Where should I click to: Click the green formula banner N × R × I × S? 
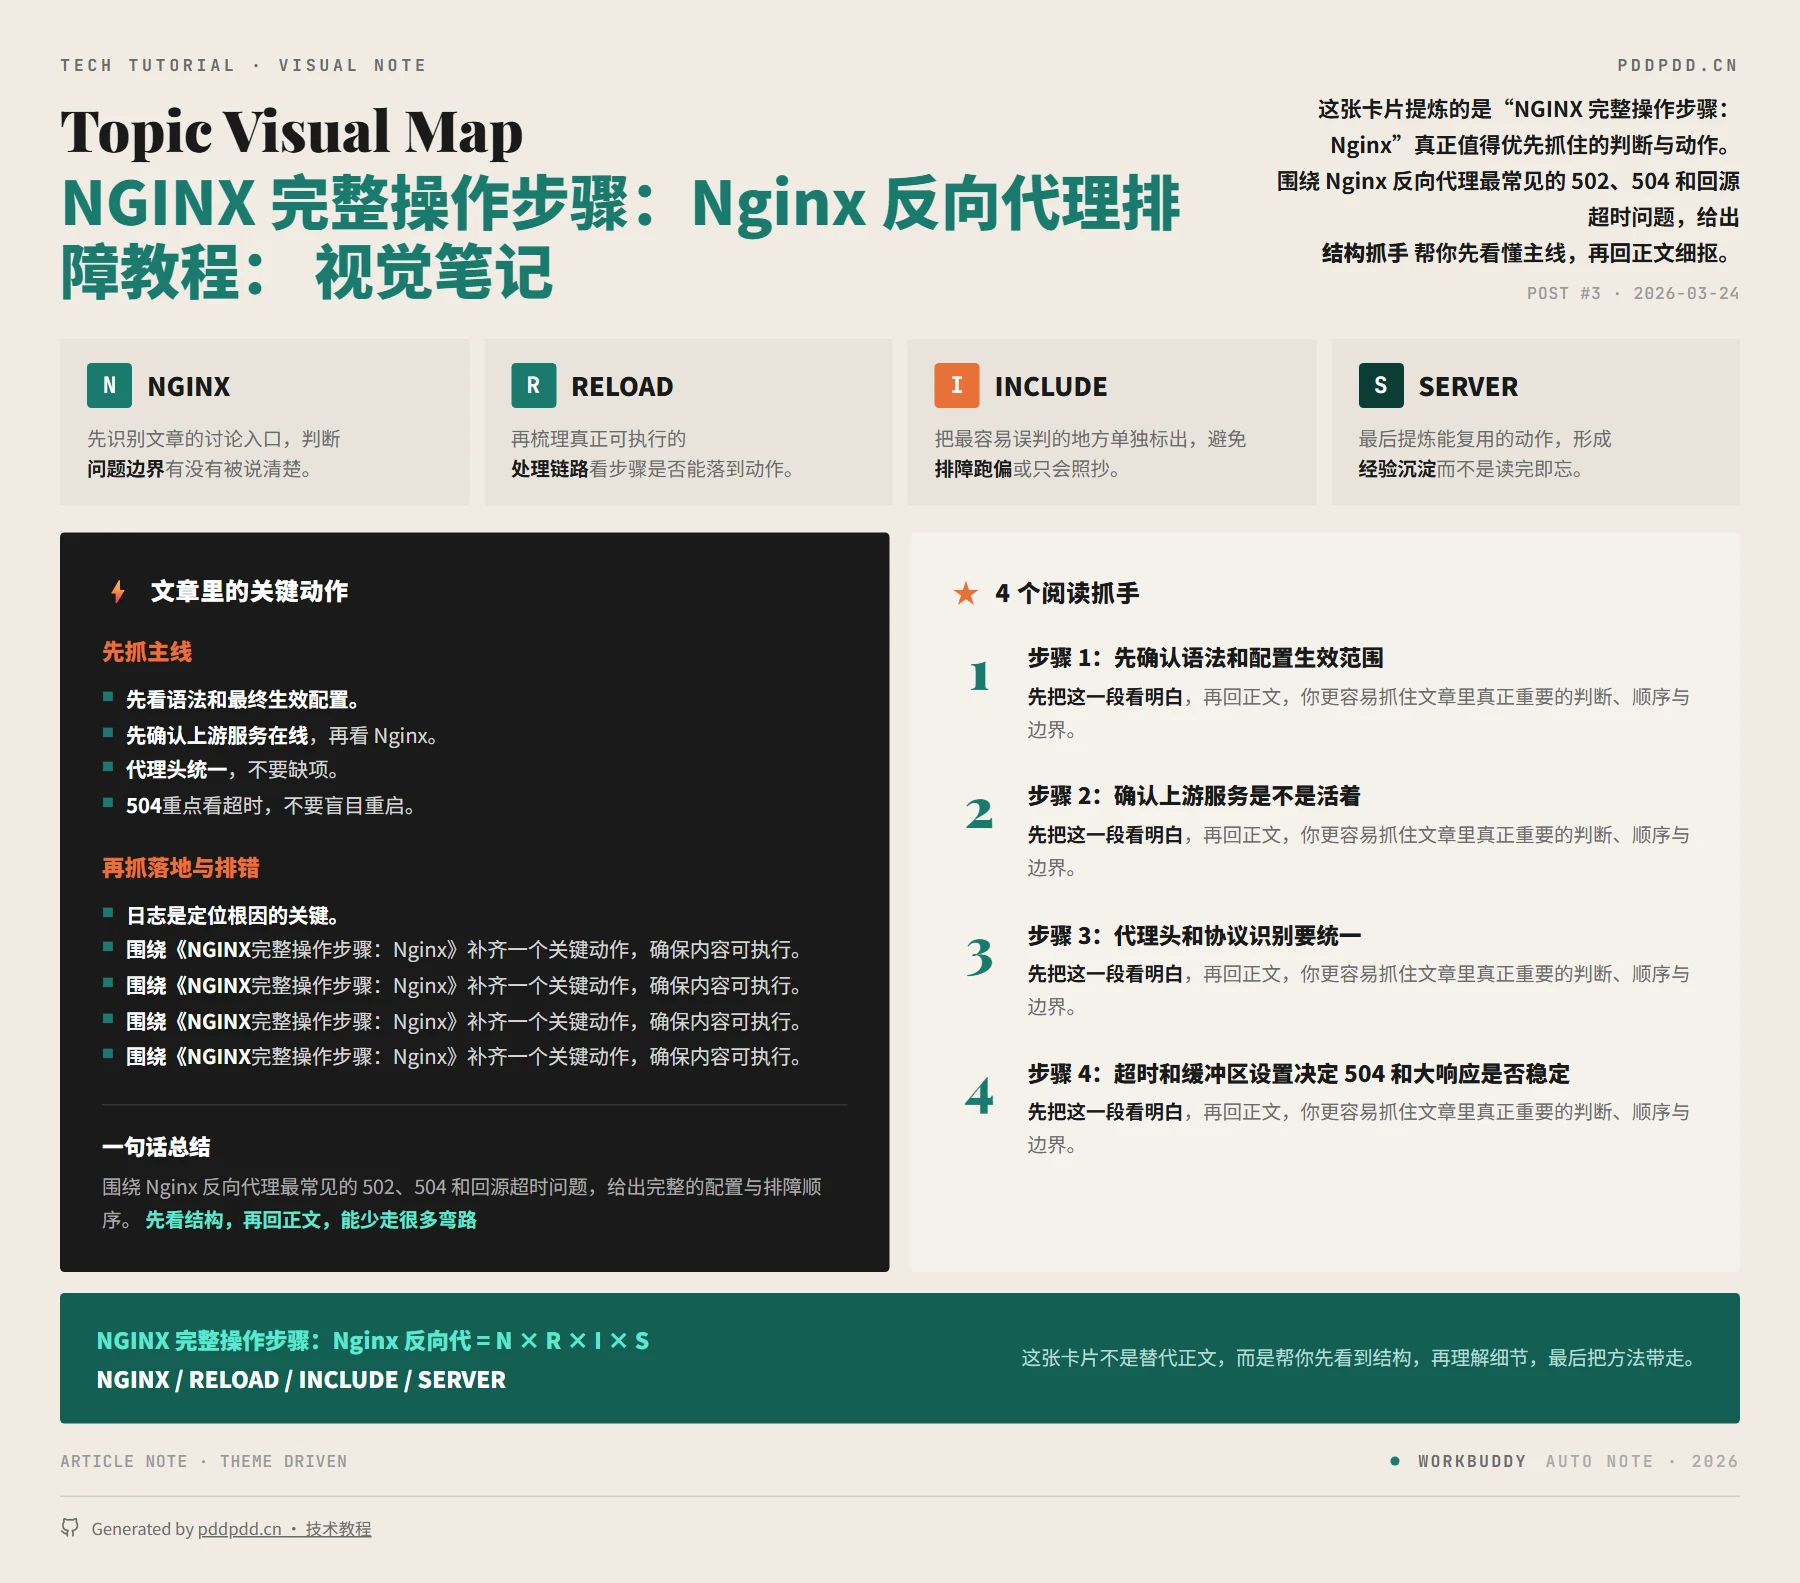[x=373, y=1341]
